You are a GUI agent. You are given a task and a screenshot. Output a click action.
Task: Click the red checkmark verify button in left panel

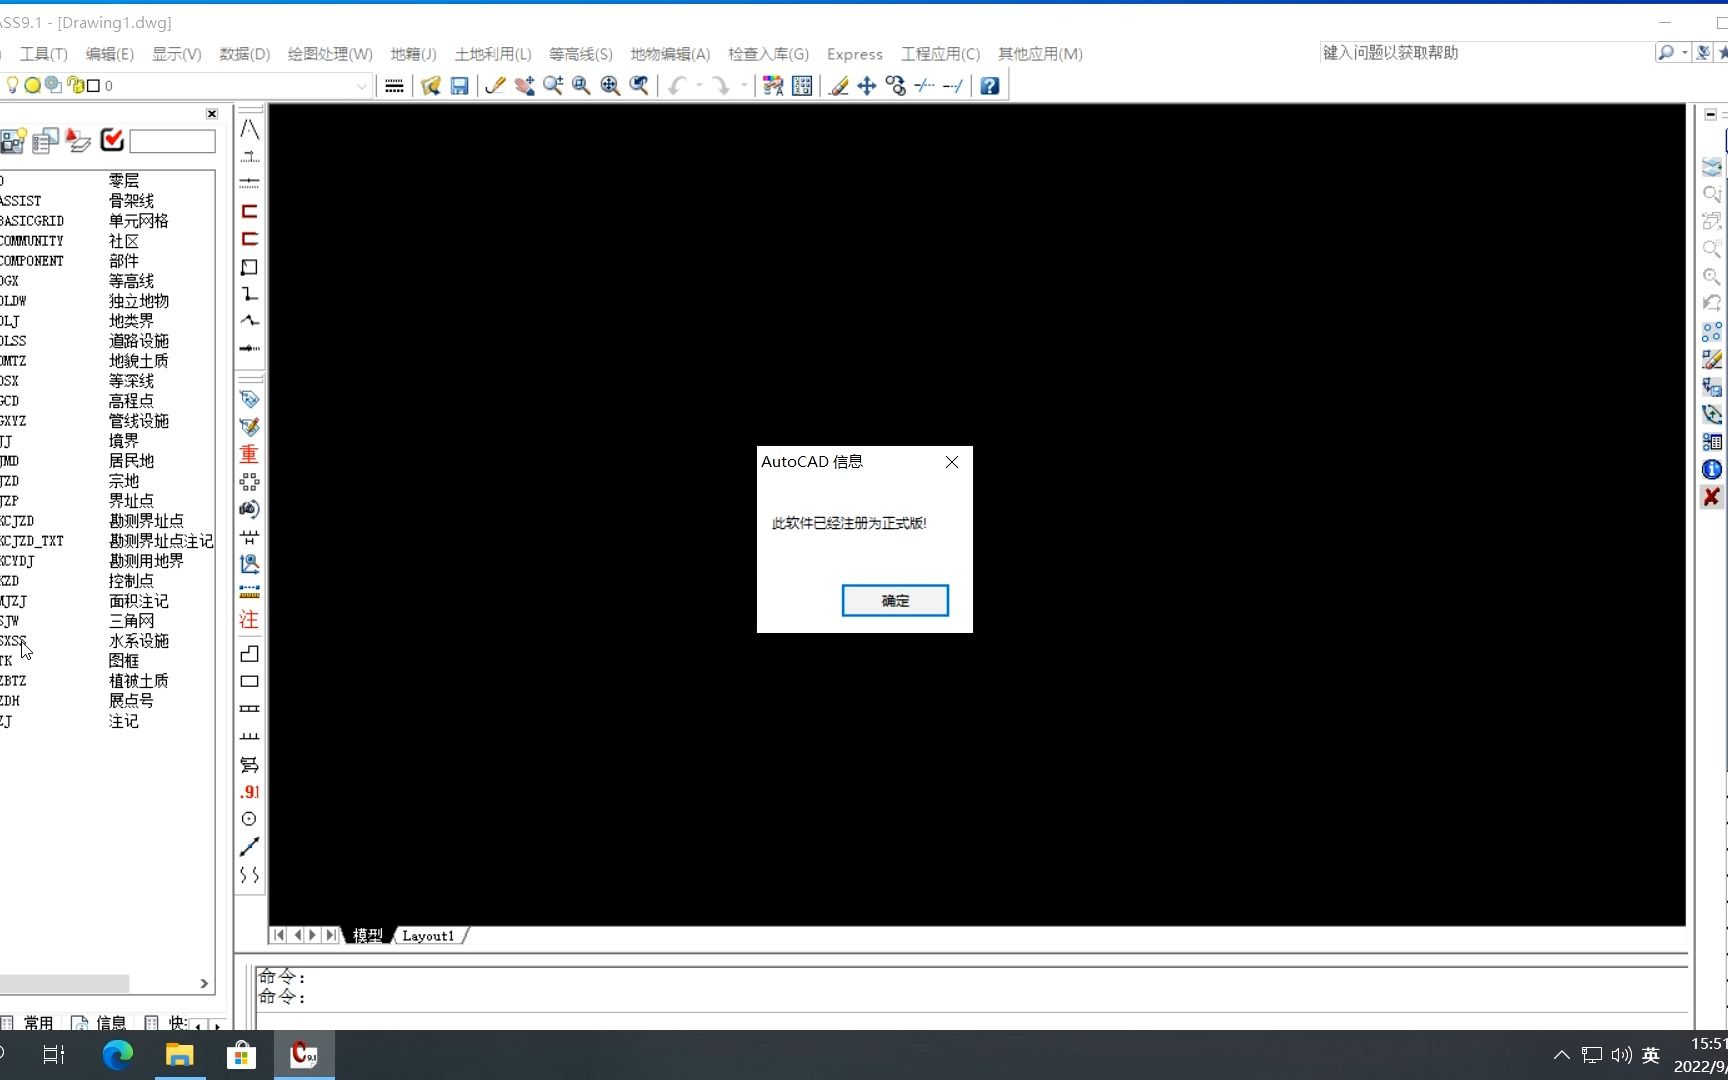click(x=111, y=140)
